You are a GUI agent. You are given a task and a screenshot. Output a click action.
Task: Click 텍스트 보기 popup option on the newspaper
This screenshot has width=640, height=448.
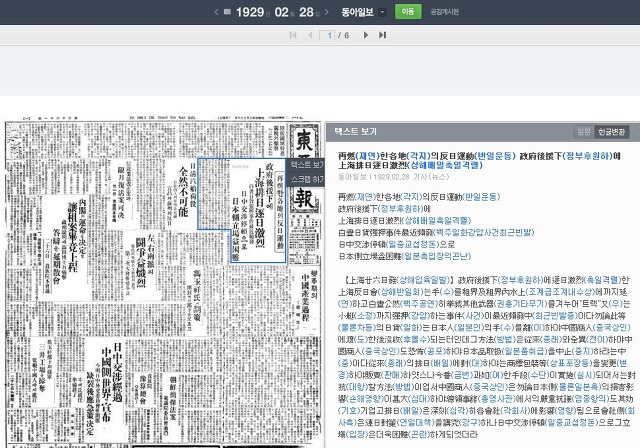pyautogui.click(x=307, y=165)
